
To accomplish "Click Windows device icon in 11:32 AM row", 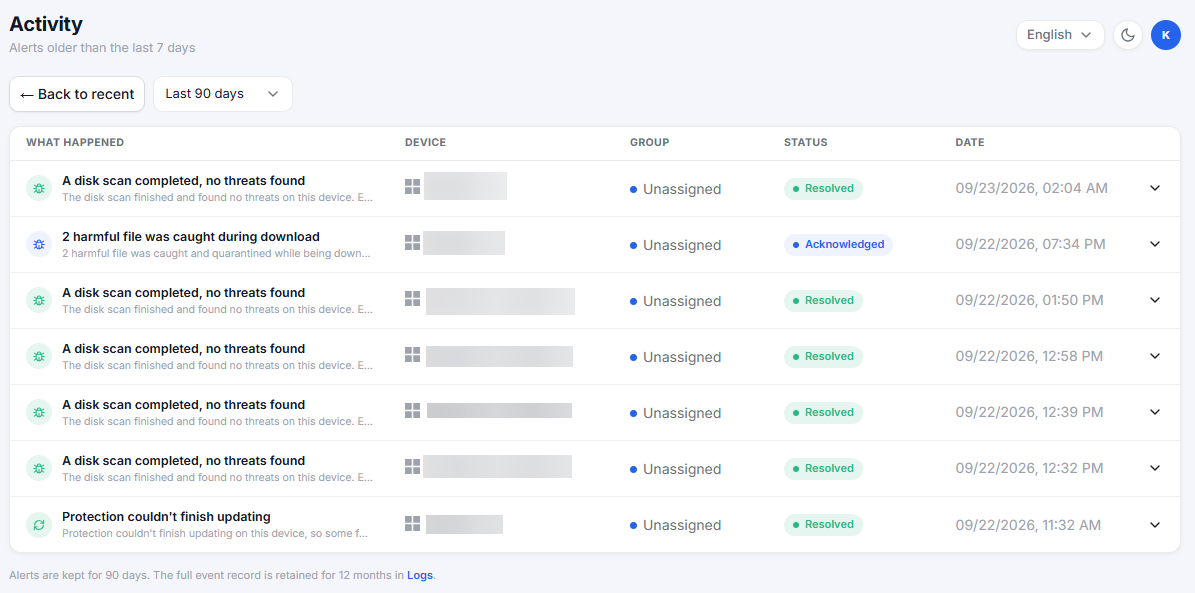I will 412,523.
